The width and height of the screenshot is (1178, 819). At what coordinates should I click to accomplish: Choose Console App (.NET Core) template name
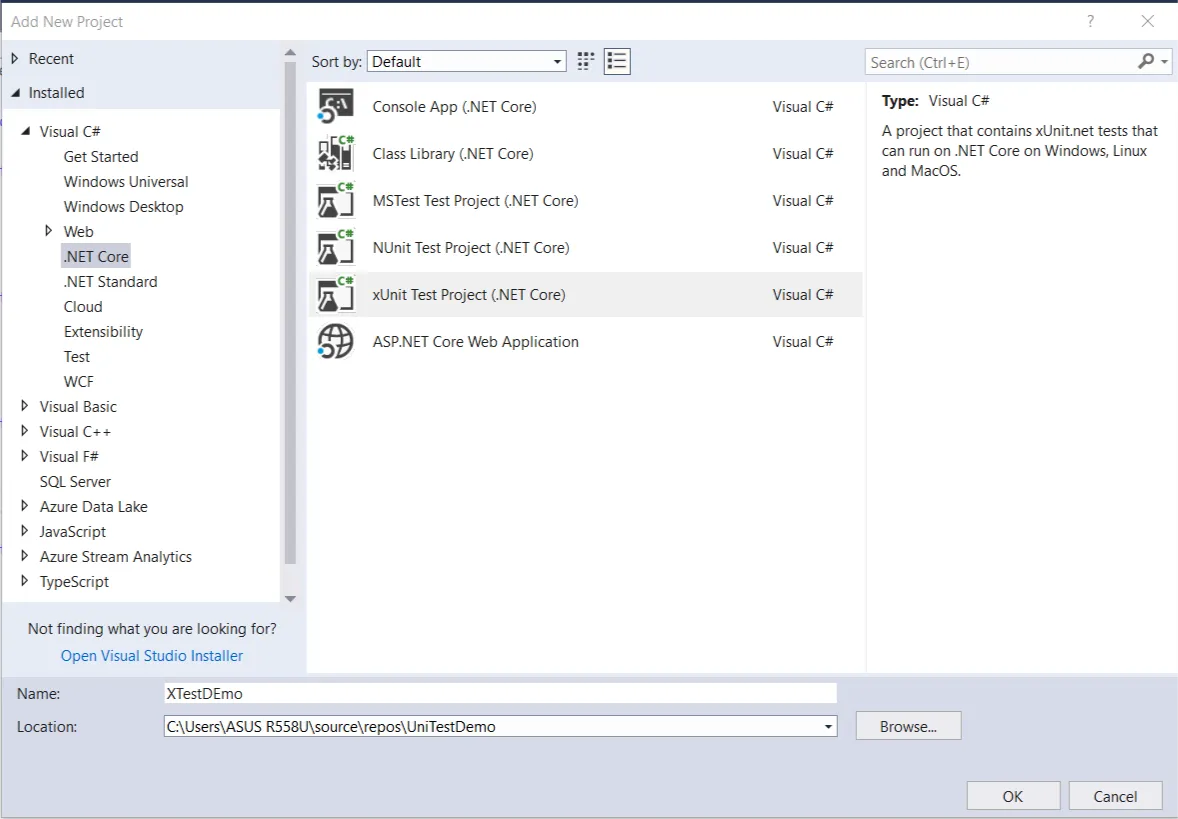455,107
